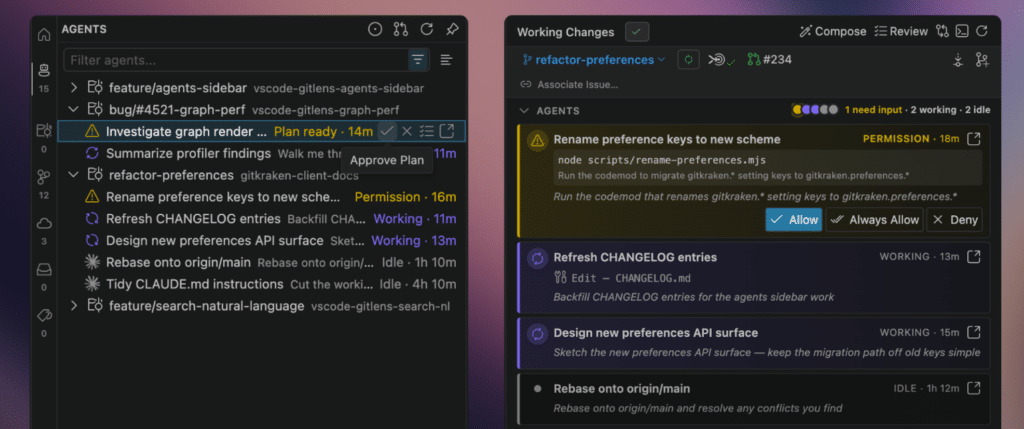
Task: Open the Rebase onto origin/main card externally
Action: tap(973, 389)
